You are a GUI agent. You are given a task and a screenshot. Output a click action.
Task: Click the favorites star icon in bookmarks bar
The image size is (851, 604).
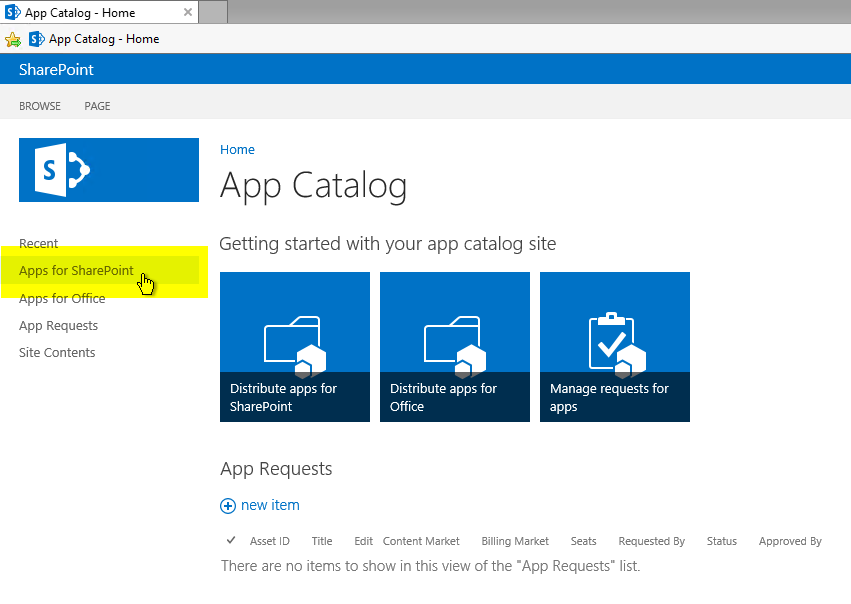click(13, 40)
